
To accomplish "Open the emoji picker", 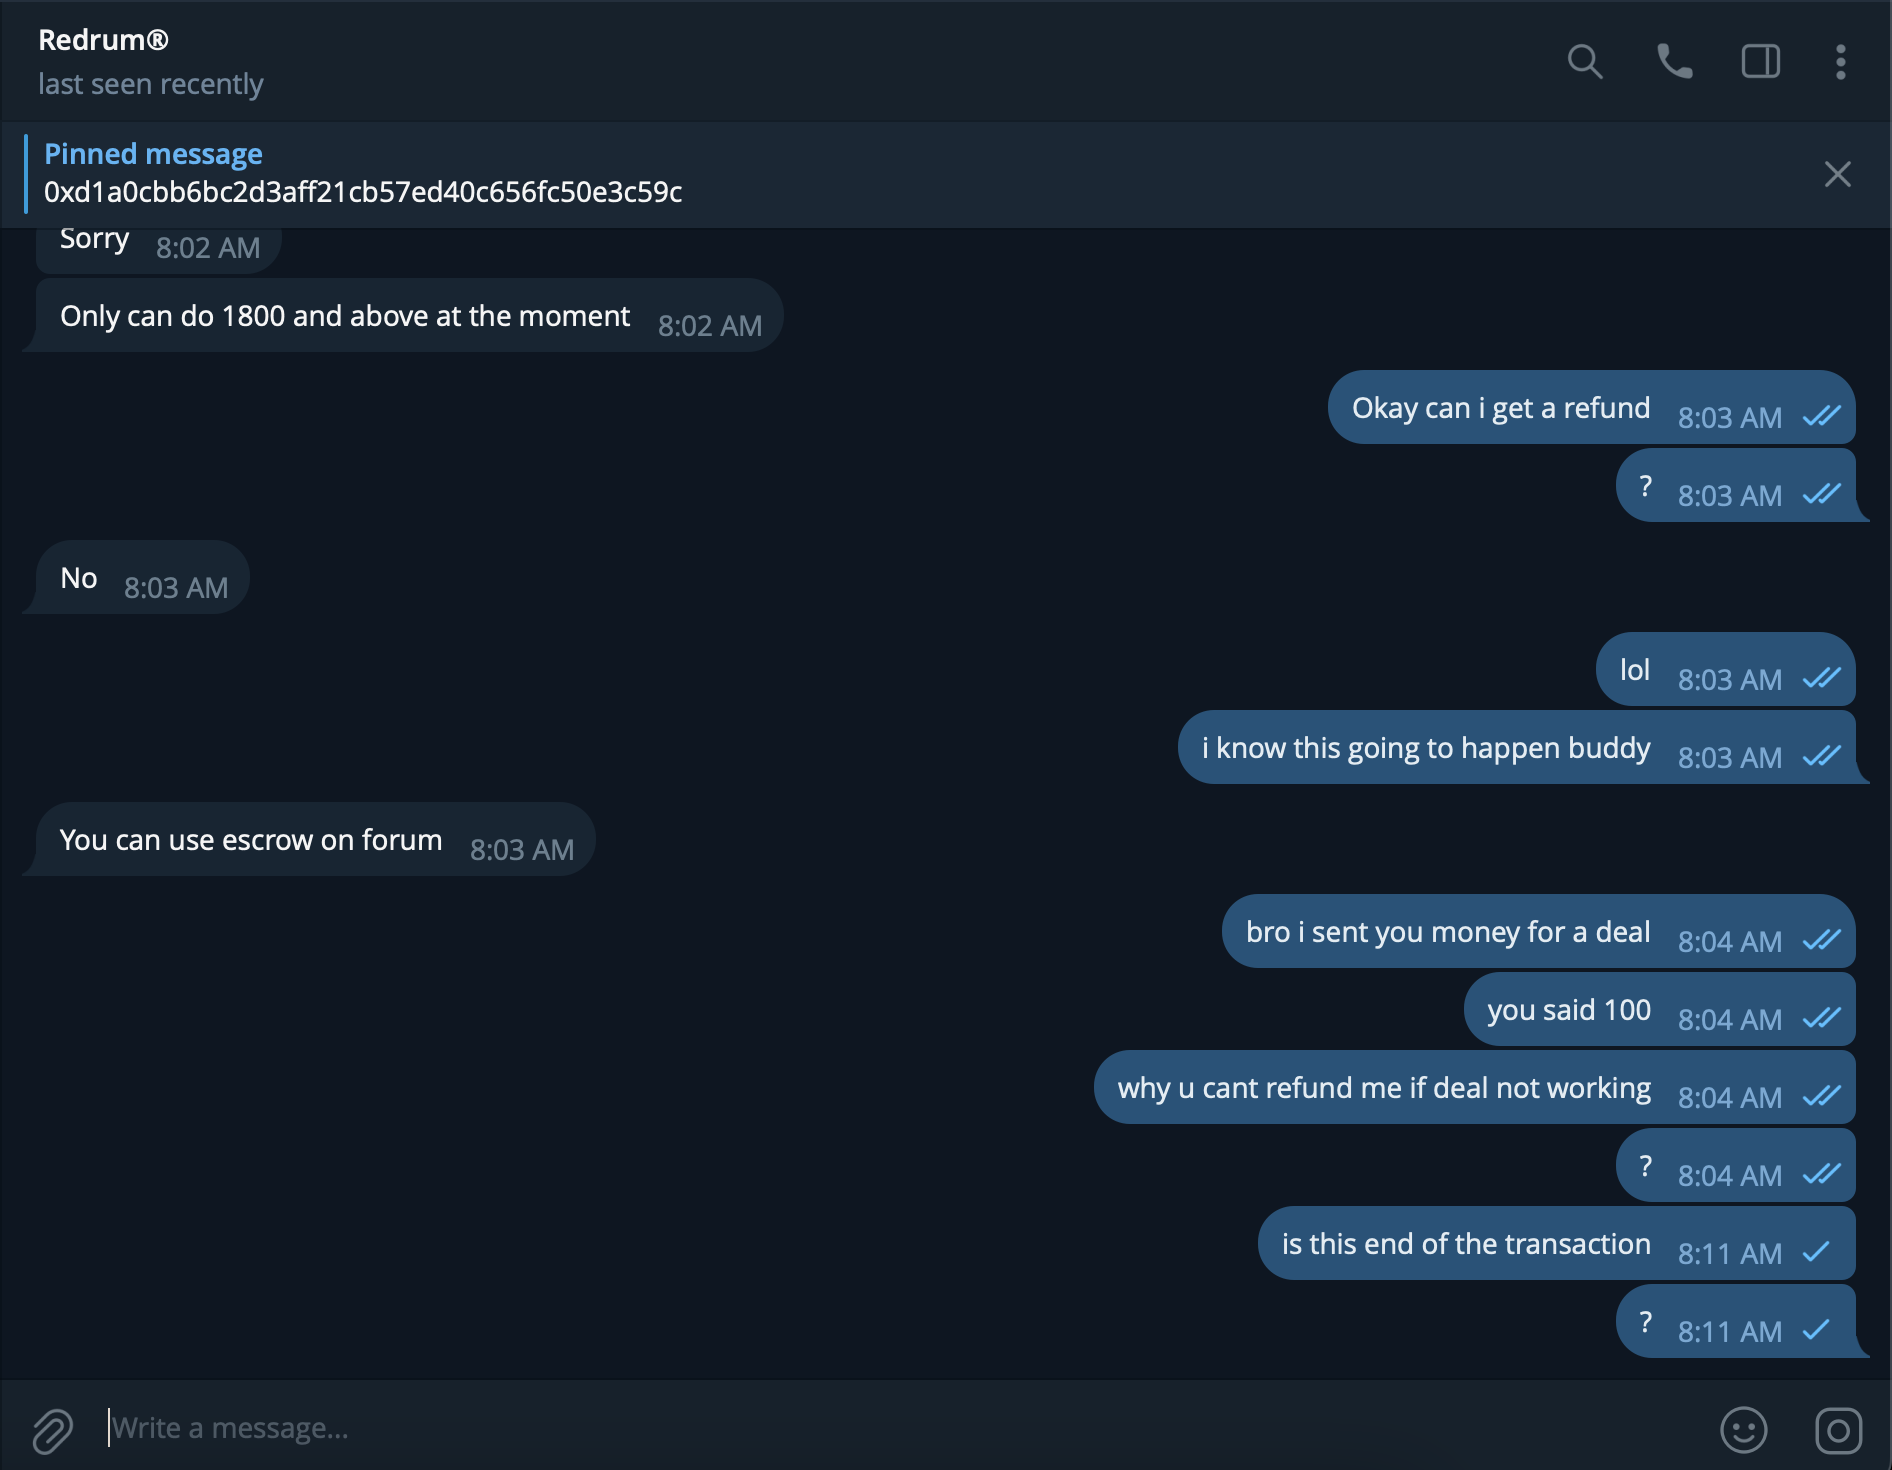I will (1743, 1430).
